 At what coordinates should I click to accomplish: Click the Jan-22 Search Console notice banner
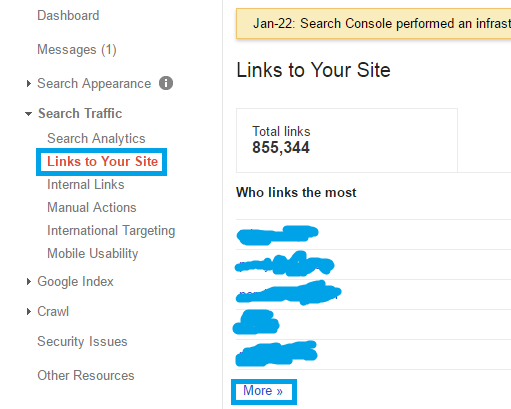(x=373, y=24)
